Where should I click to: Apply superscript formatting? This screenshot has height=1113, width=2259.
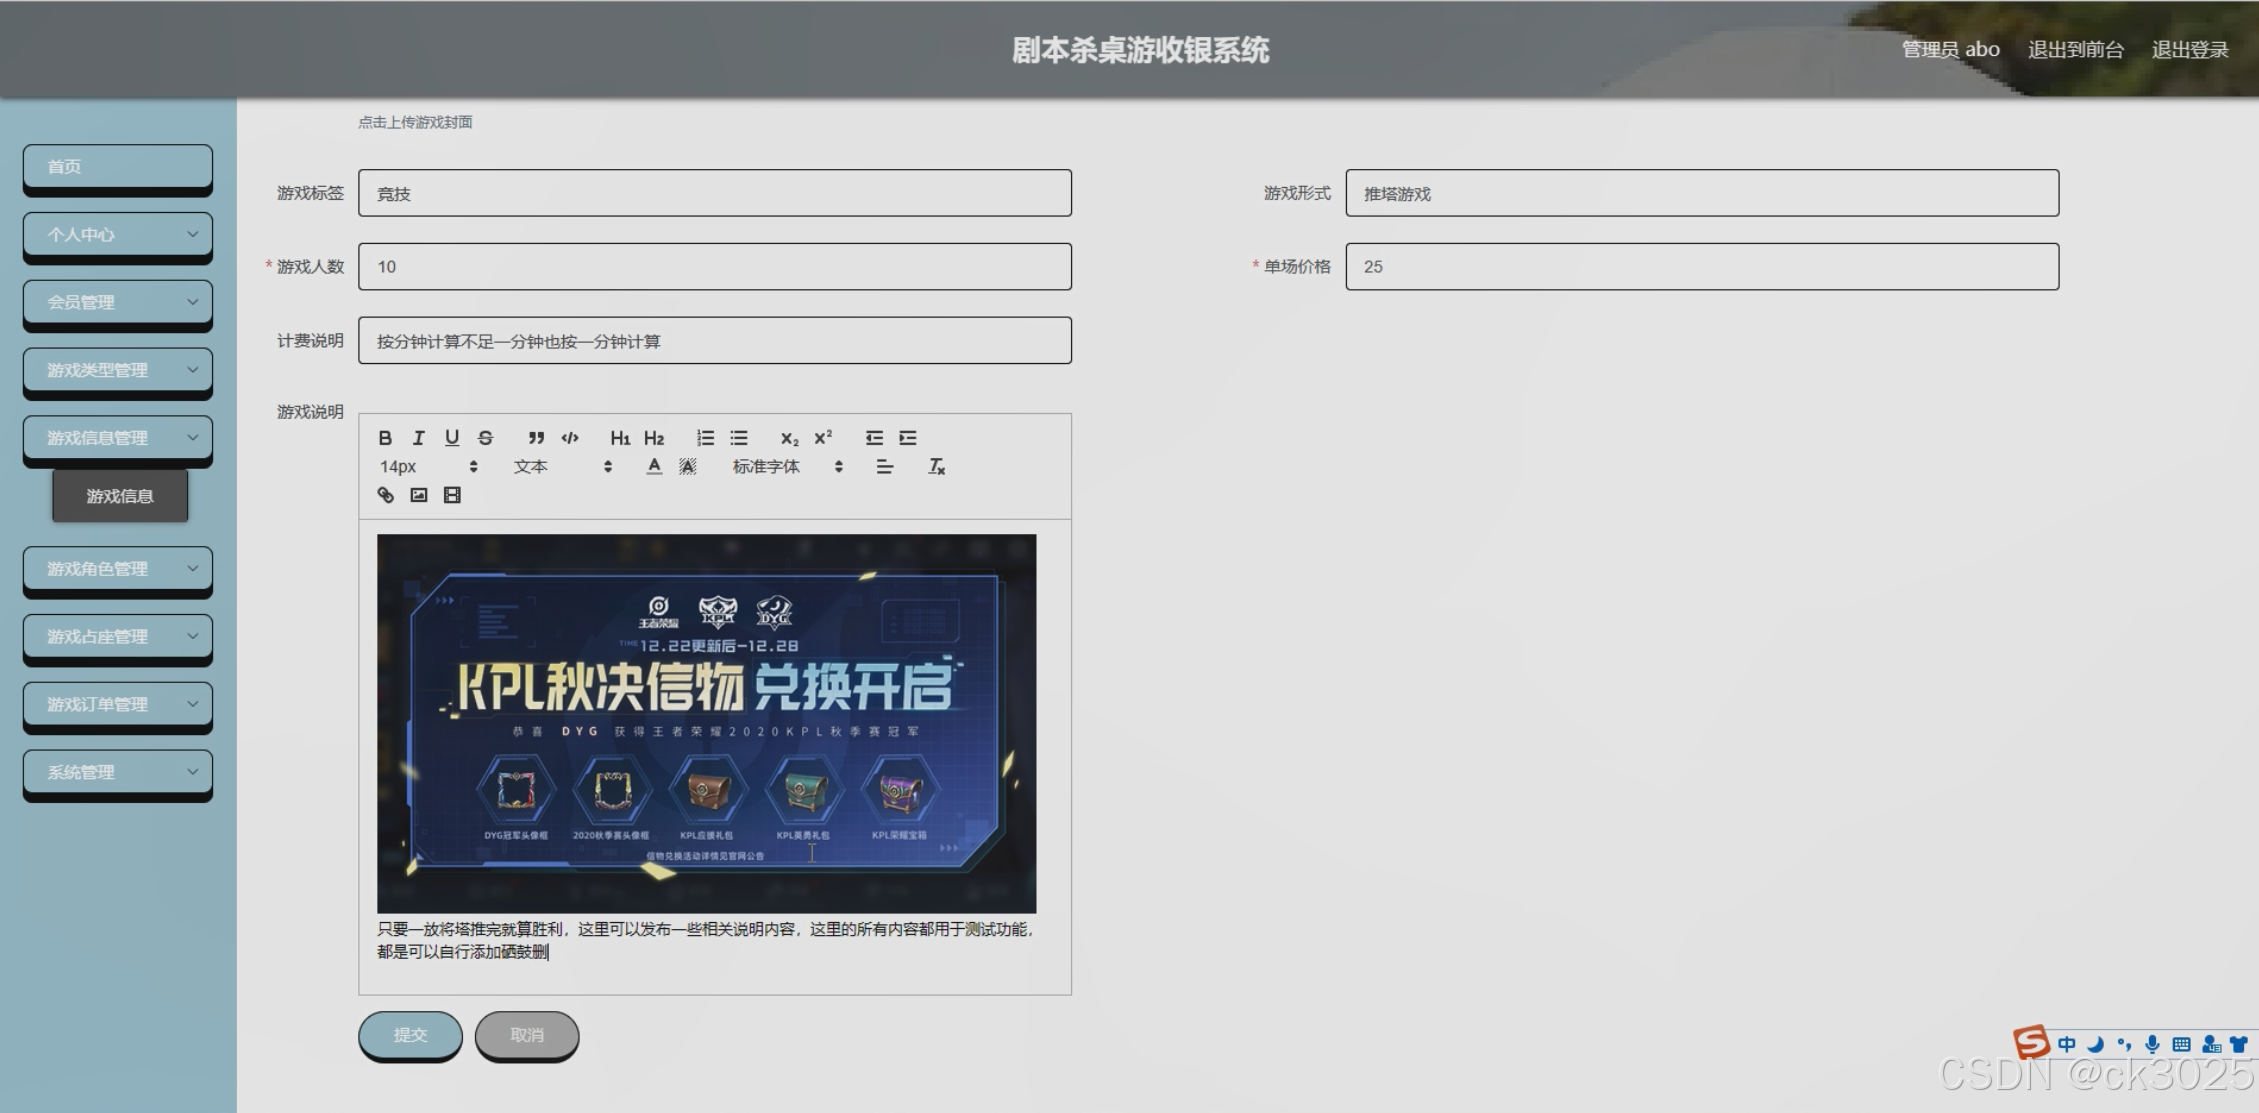(823, 438)
